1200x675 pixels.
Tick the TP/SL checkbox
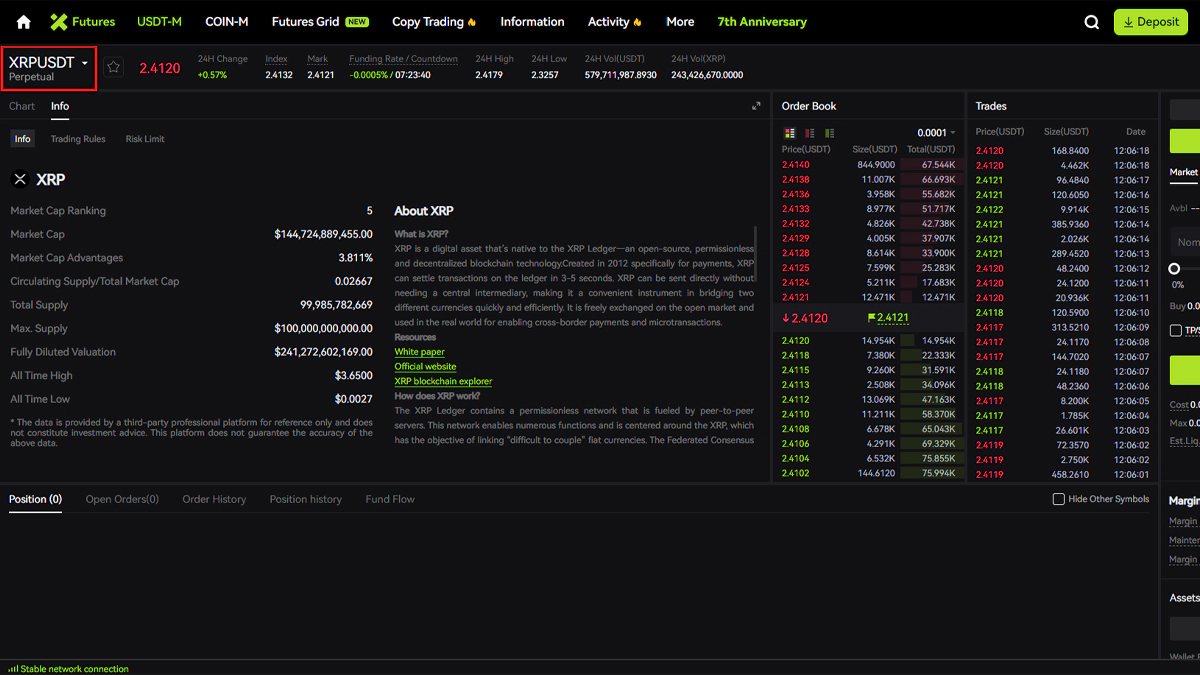1176,330
